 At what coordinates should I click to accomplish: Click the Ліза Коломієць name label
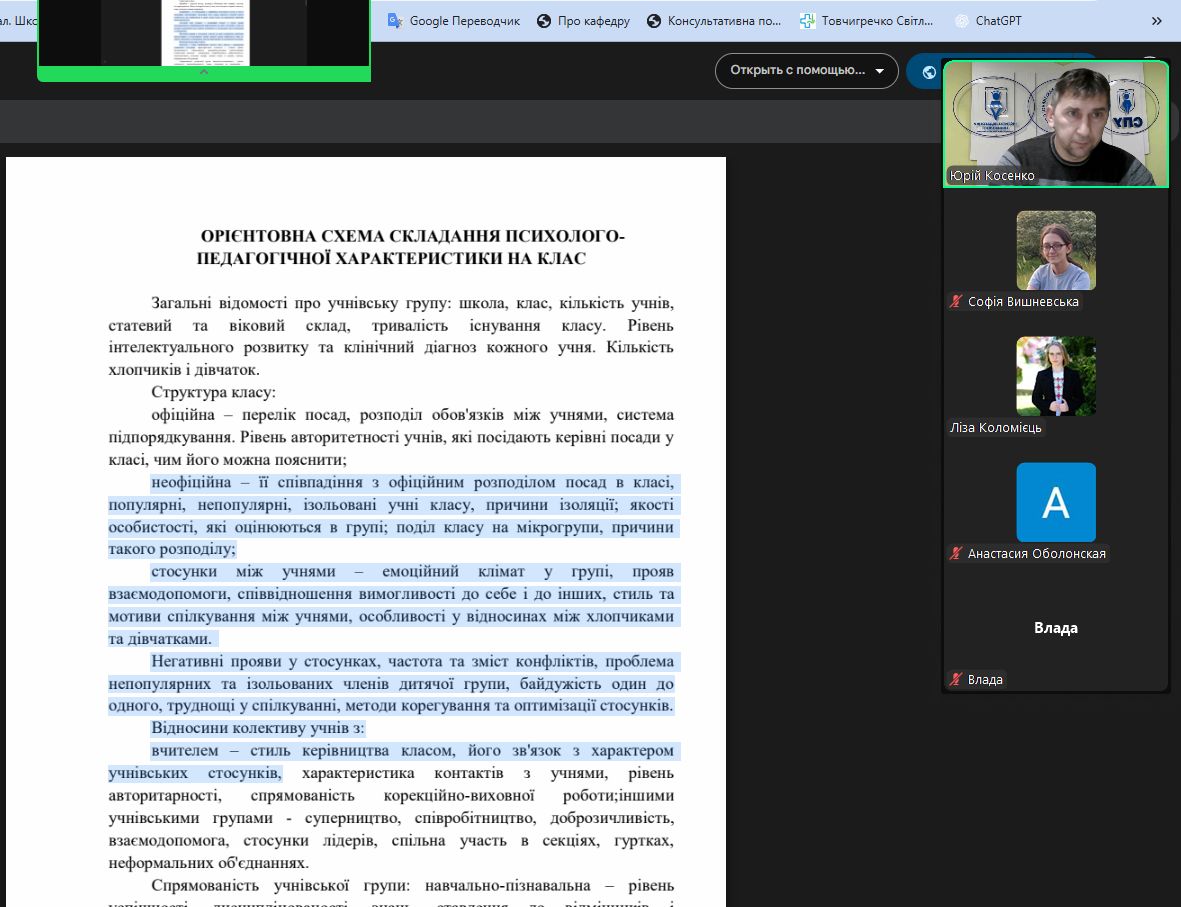[x=995, y=428]
